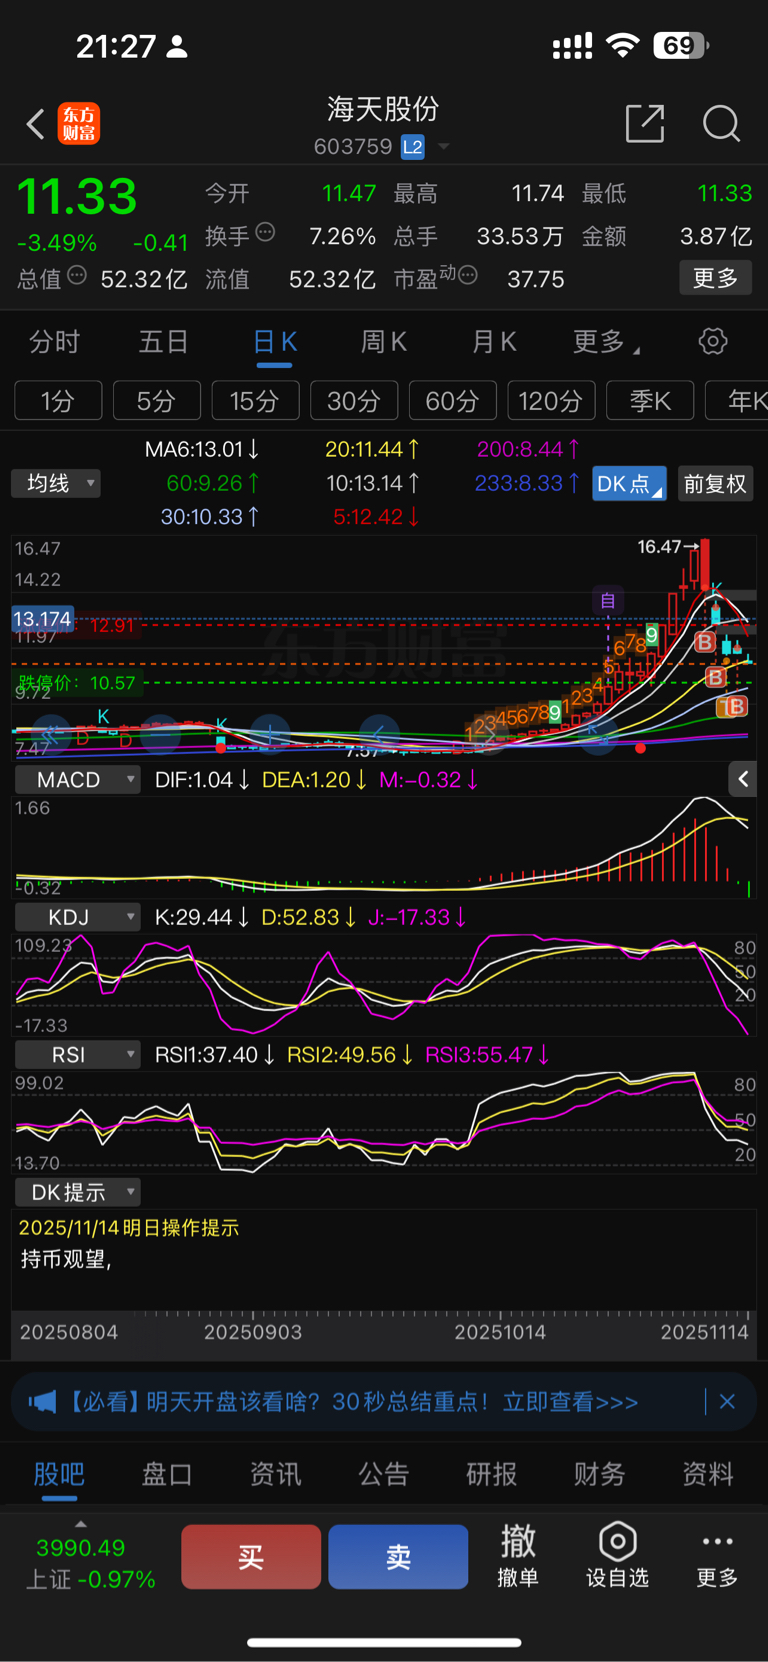Select the 5分 period button

tap(156, 400)
